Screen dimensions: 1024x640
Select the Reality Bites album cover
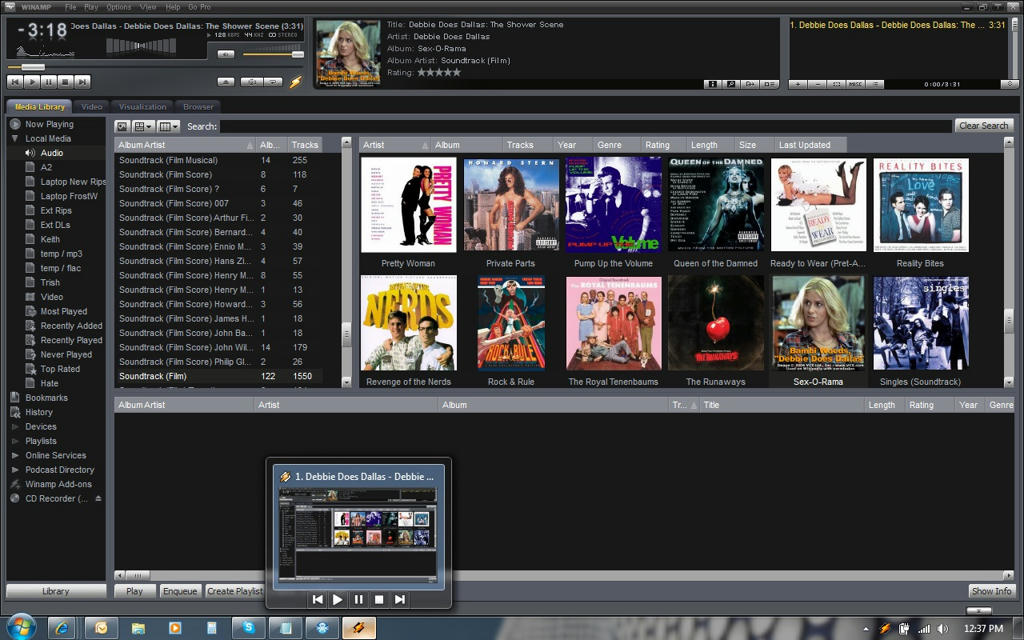[x=921, y=205]
